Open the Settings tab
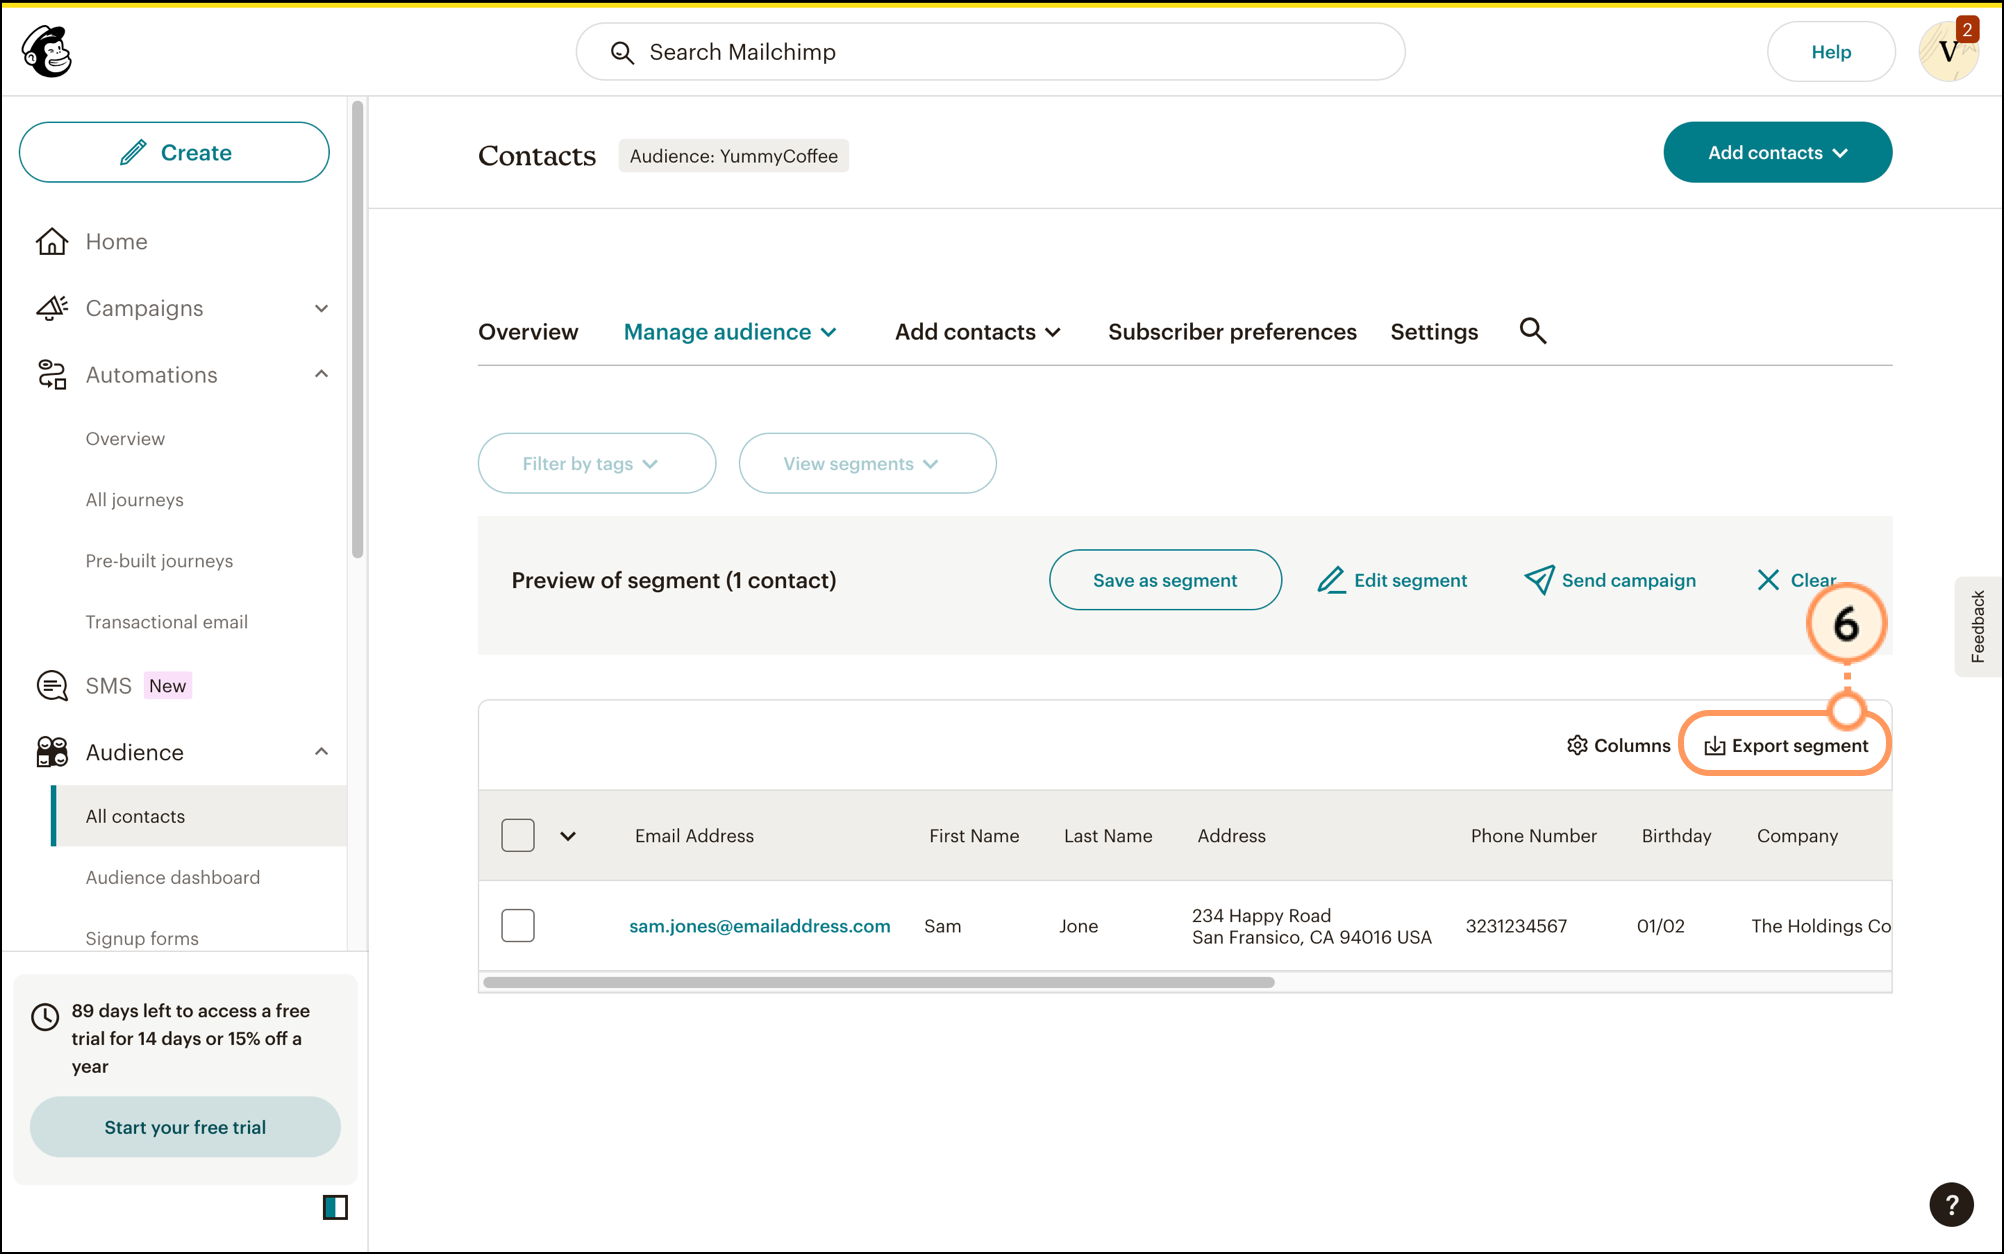This screenshot has width=2004, height=1254. (x=1434, y=332)
